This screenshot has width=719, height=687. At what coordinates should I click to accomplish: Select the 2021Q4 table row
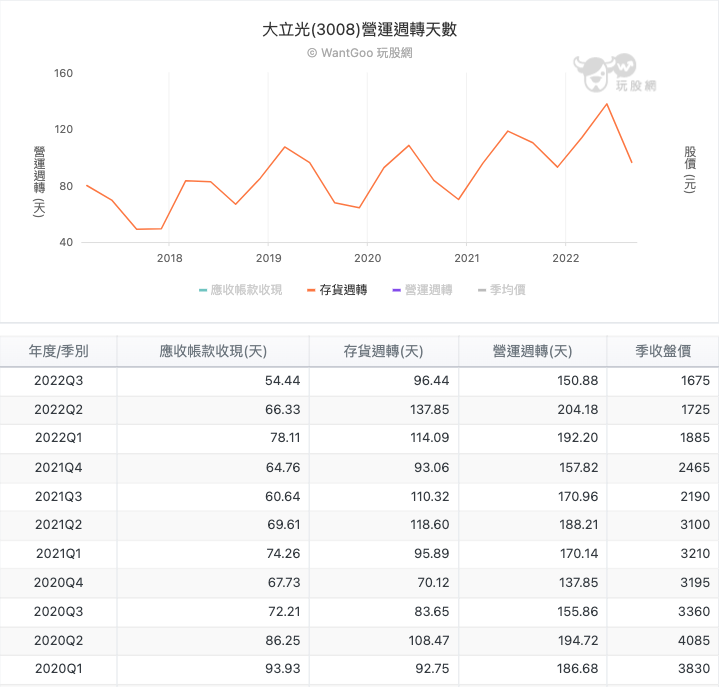coord(360,468)
